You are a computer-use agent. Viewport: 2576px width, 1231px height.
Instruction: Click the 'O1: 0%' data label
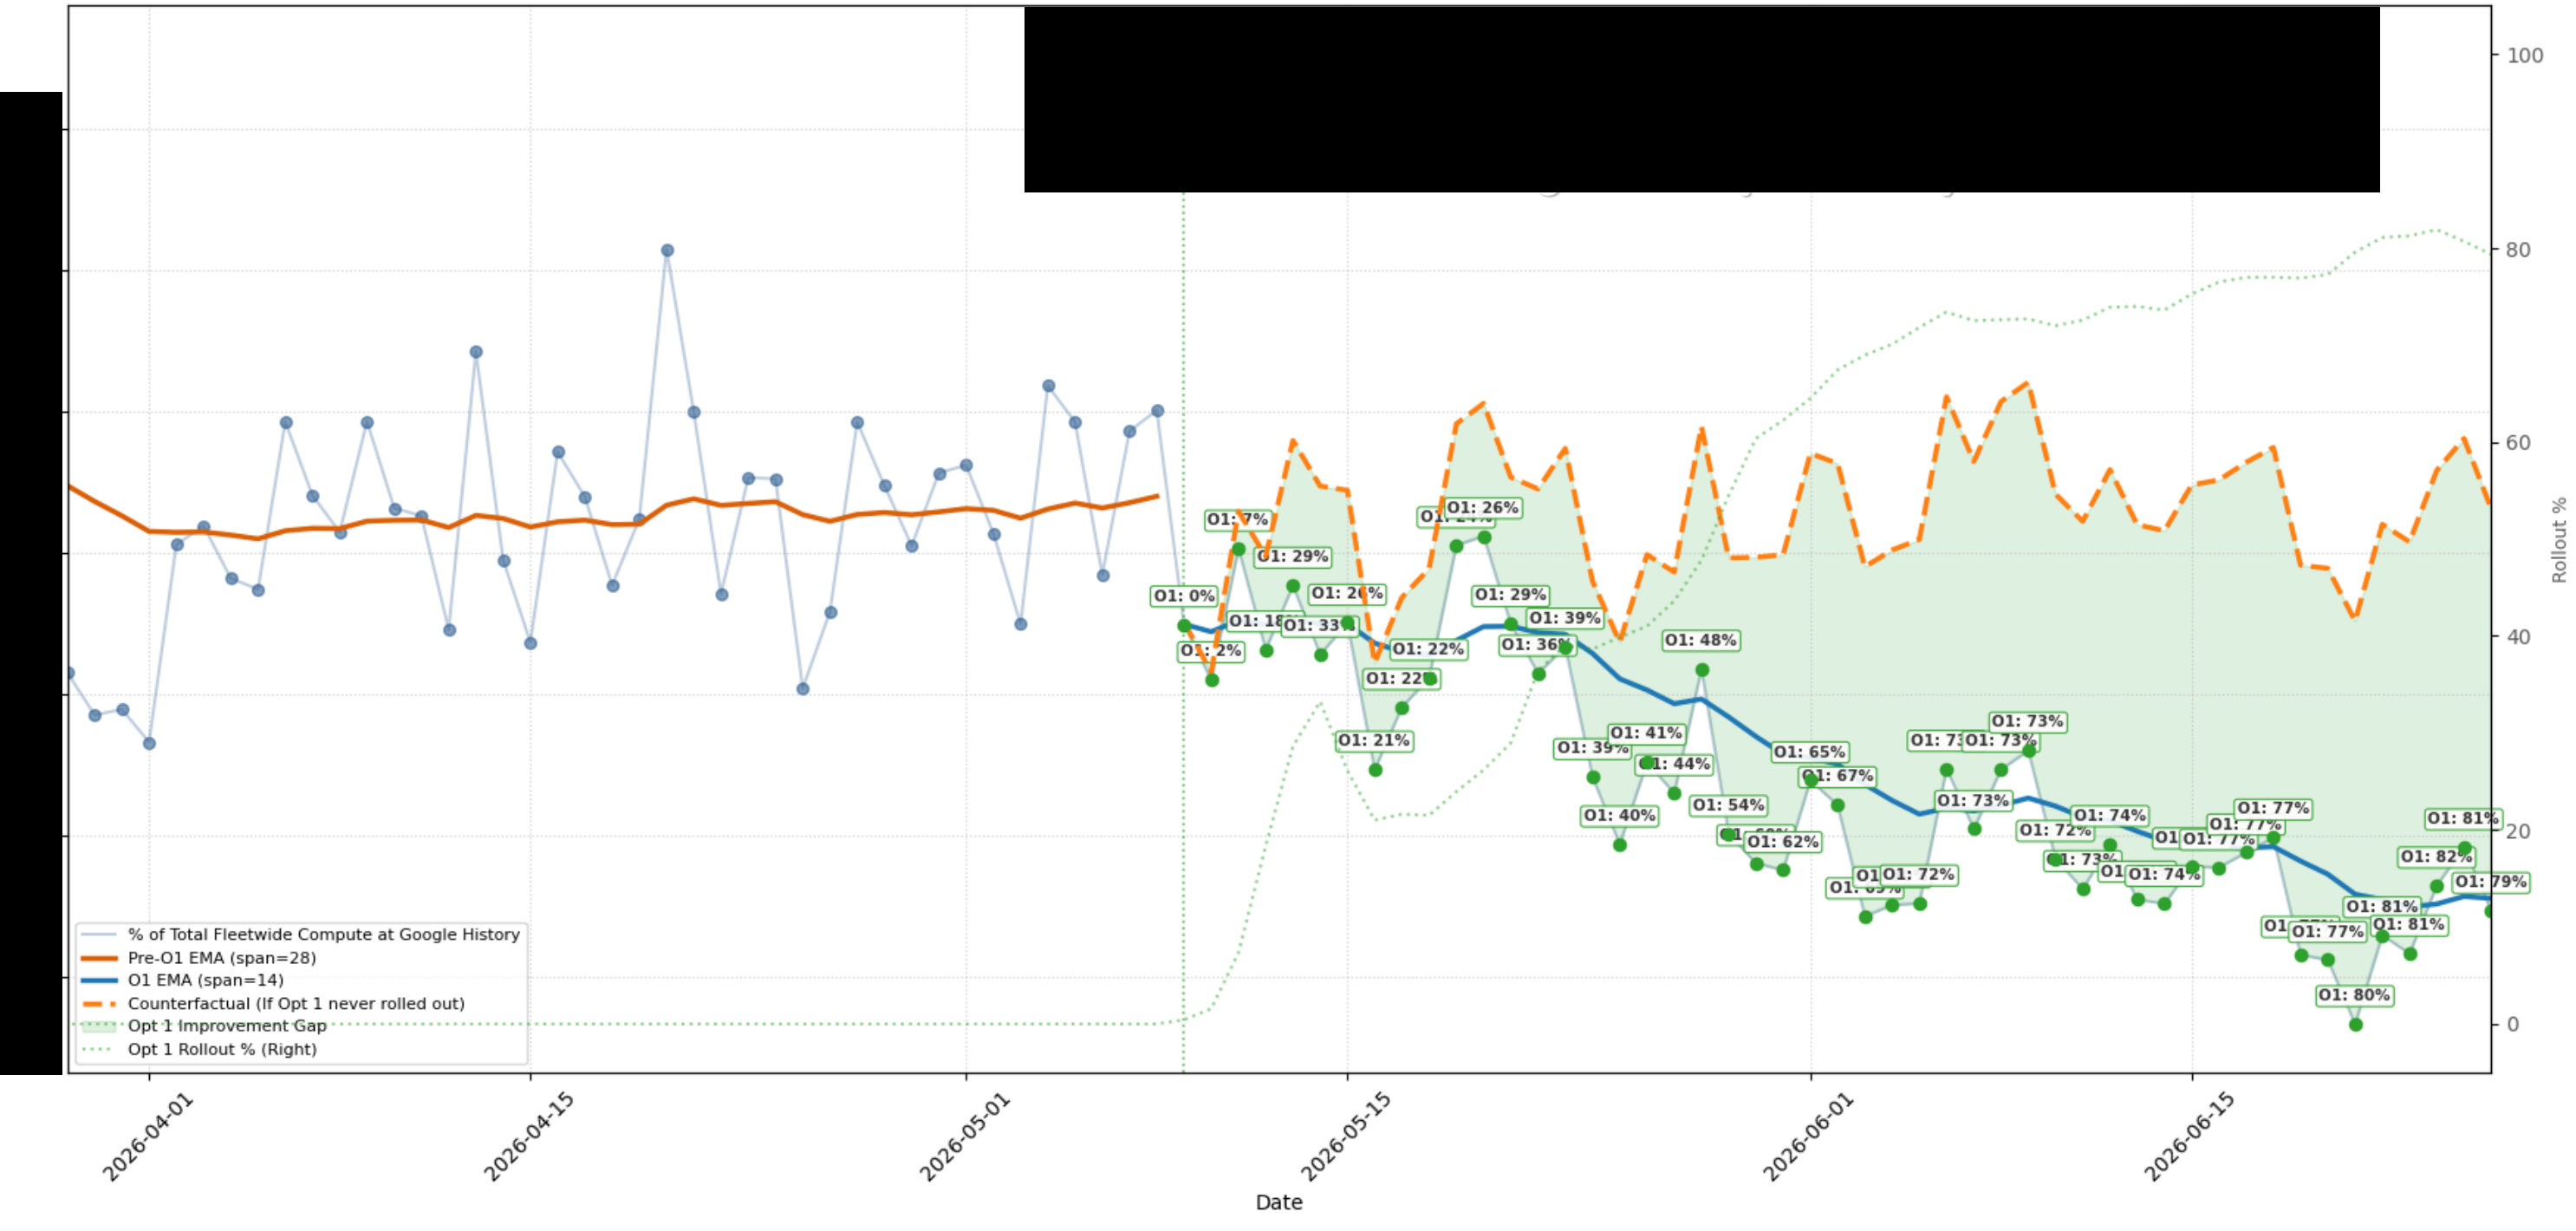pyautogui.click(x=1184, y=596)
